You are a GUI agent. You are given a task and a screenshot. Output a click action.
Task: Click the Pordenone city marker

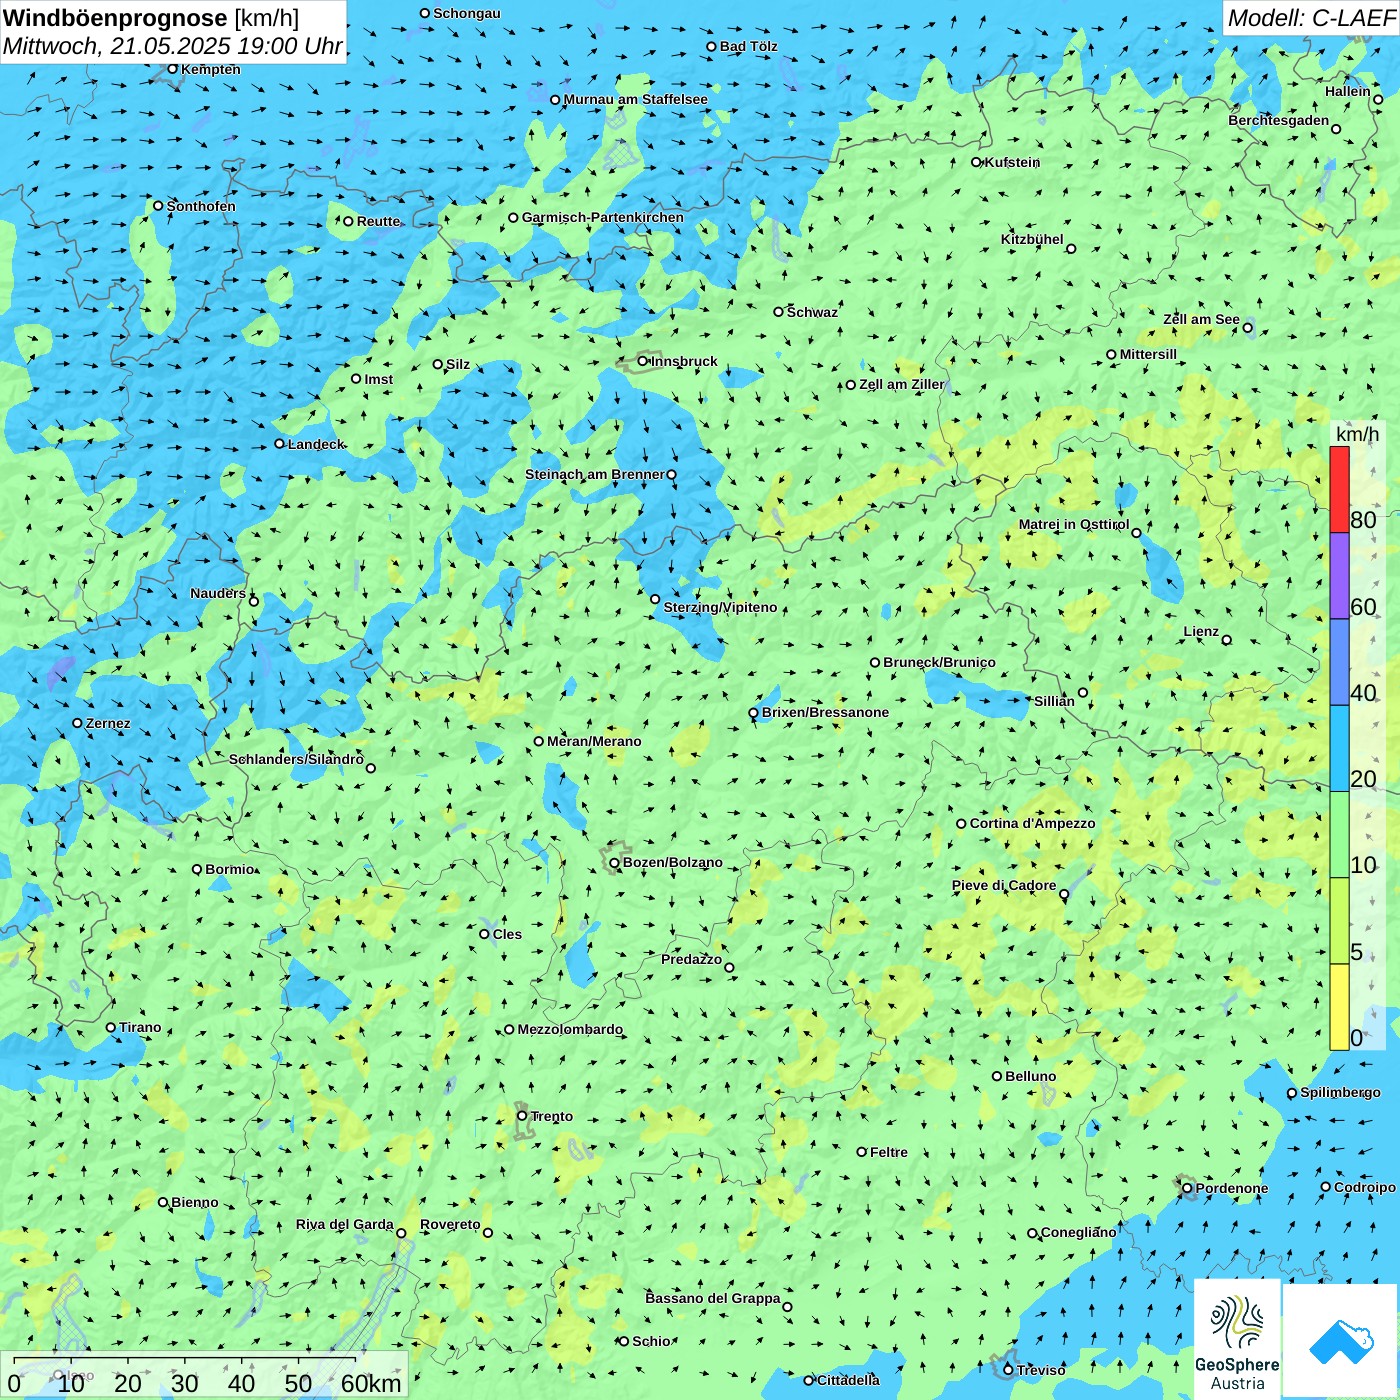[x=1187, y=1188]
